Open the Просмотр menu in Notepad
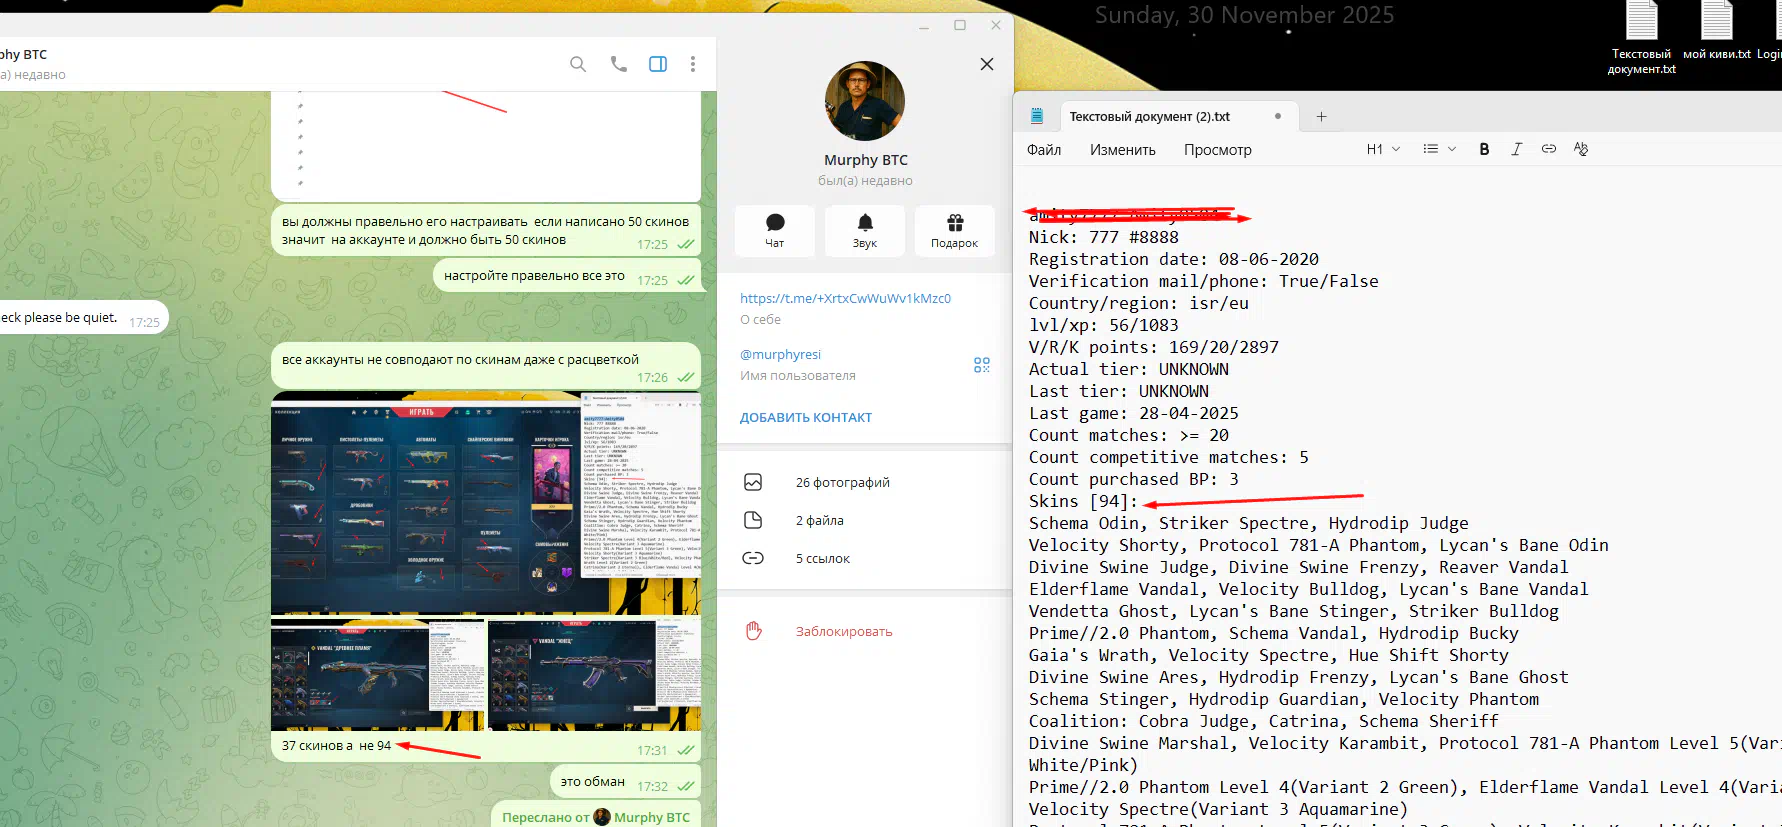 [1217, 150]
